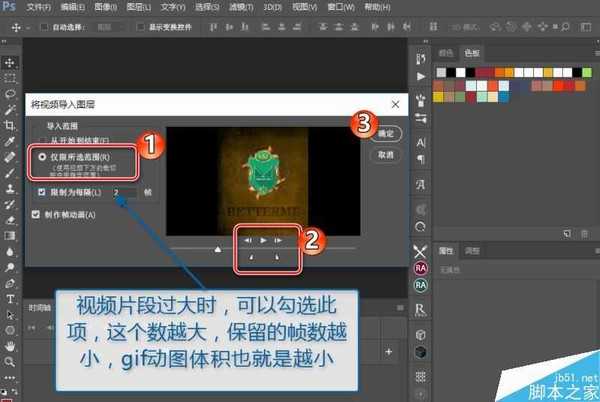Enable the '自动选择' checkbox in options bar
Image resolution: width=600 pixels, height=402 pixels.
point(44,27)
